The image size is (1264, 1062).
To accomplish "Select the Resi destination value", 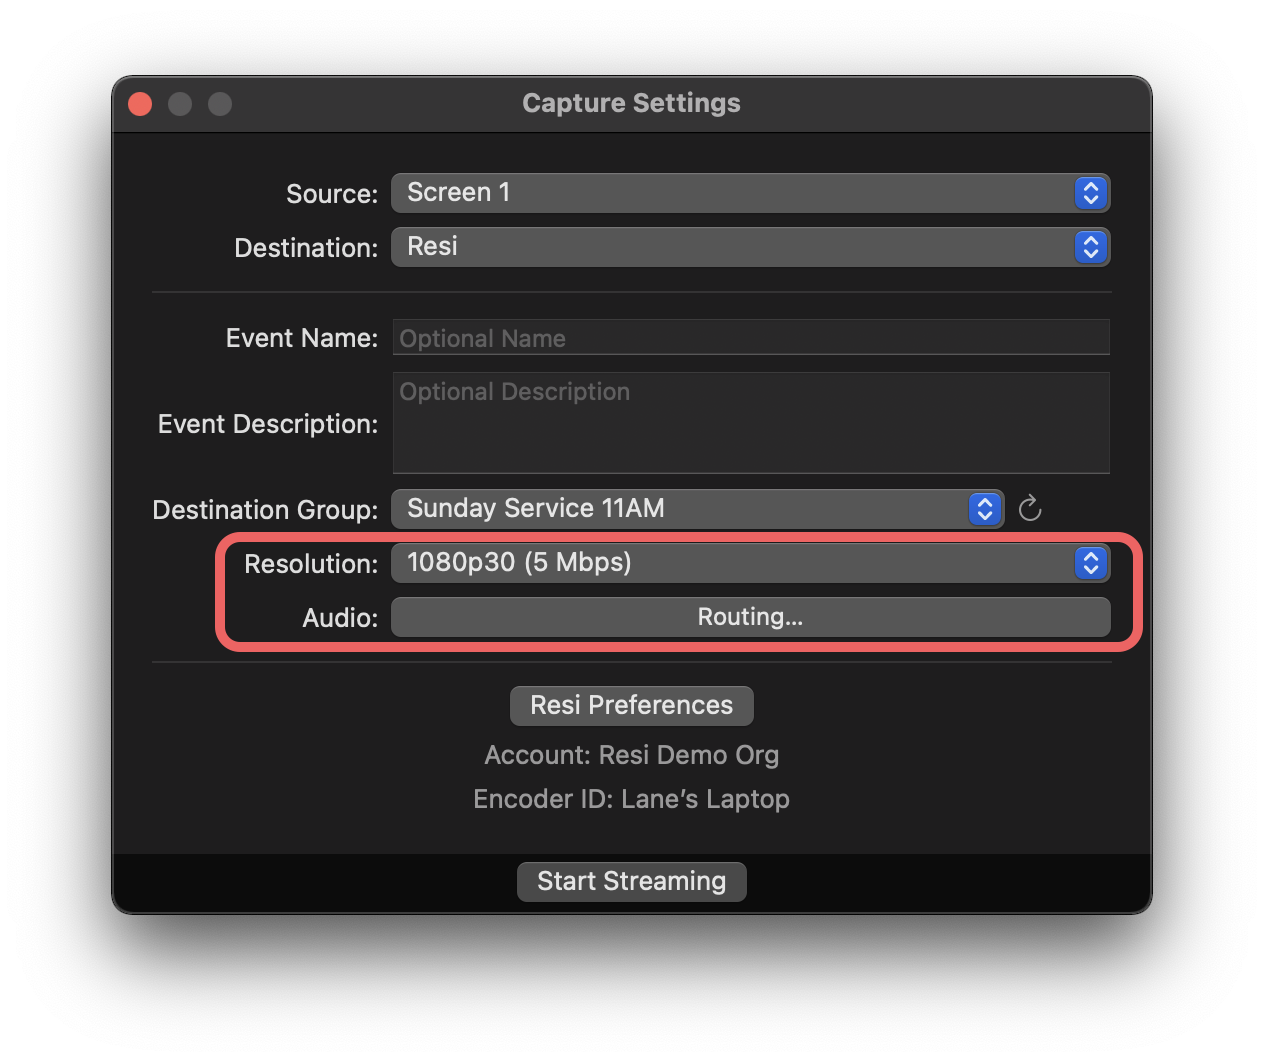I will (x=432, y=247).
